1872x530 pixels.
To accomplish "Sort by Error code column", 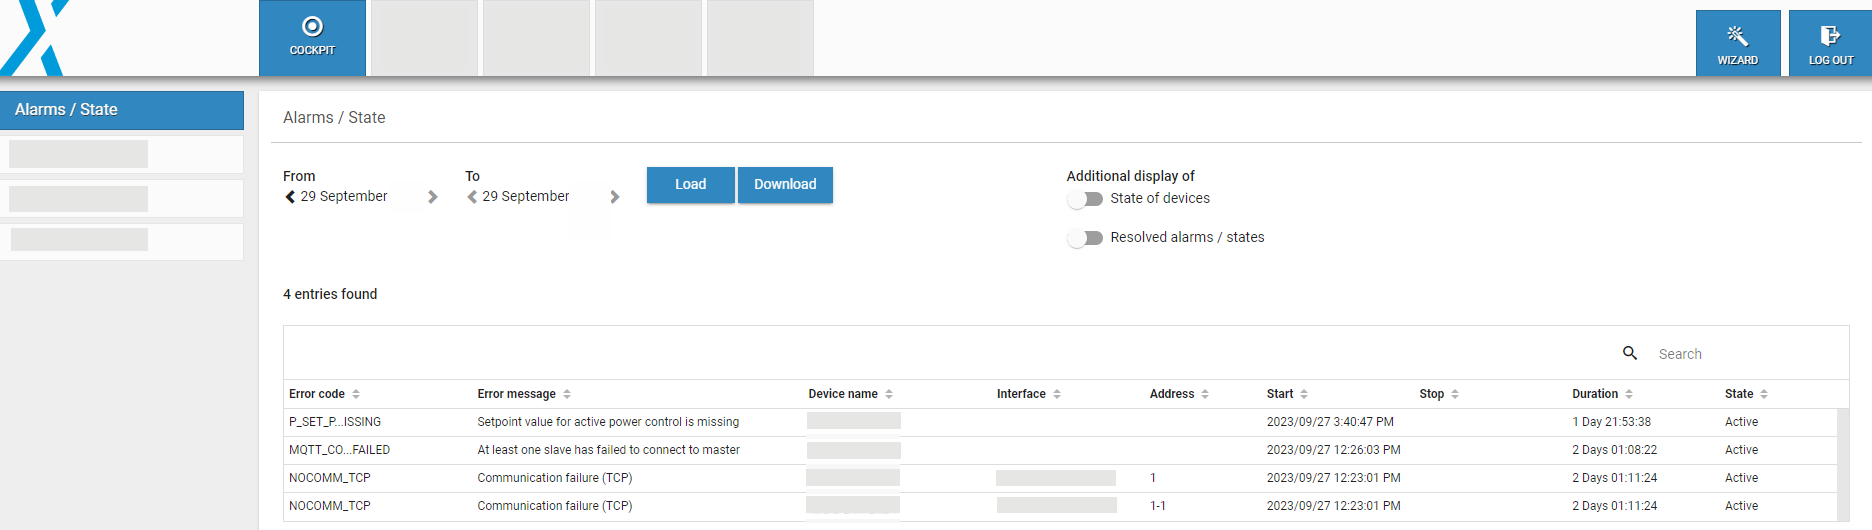I will click(x=356, y=394).
